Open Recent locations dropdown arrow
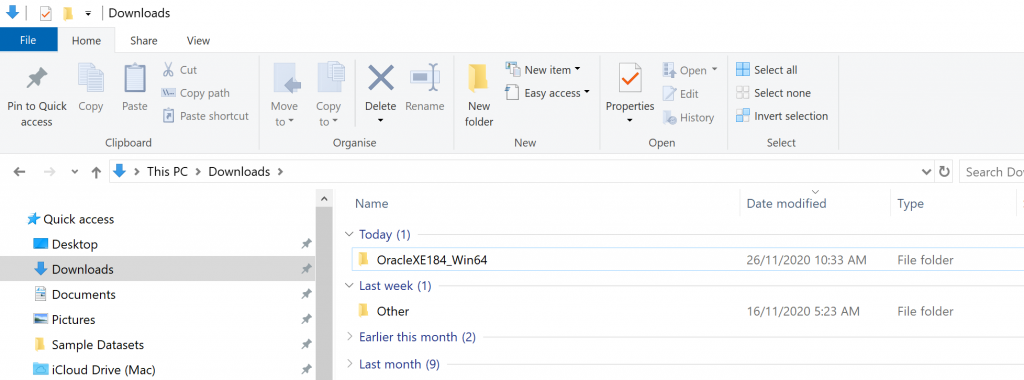Image resolution: width=1024 pixels, height=380 pixels. tap(74, 172)
